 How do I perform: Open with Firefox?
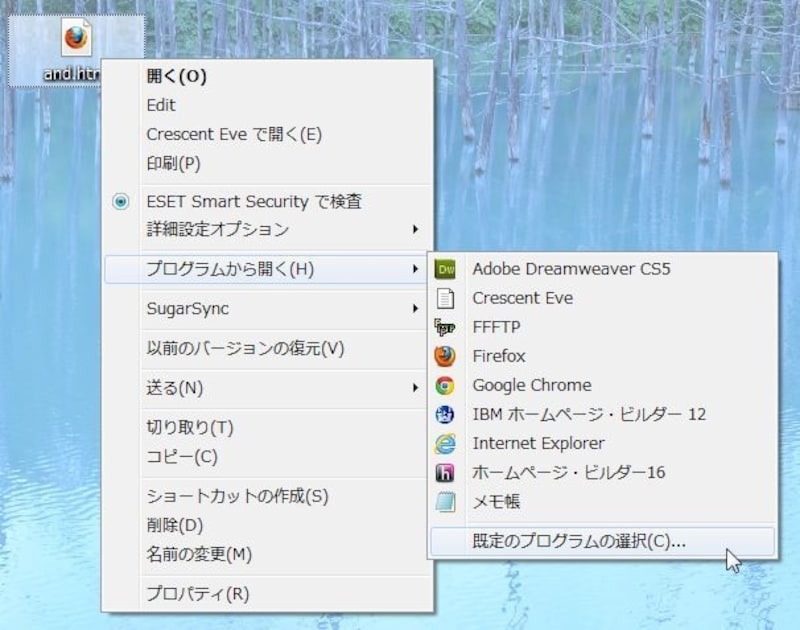click(603, 357)
